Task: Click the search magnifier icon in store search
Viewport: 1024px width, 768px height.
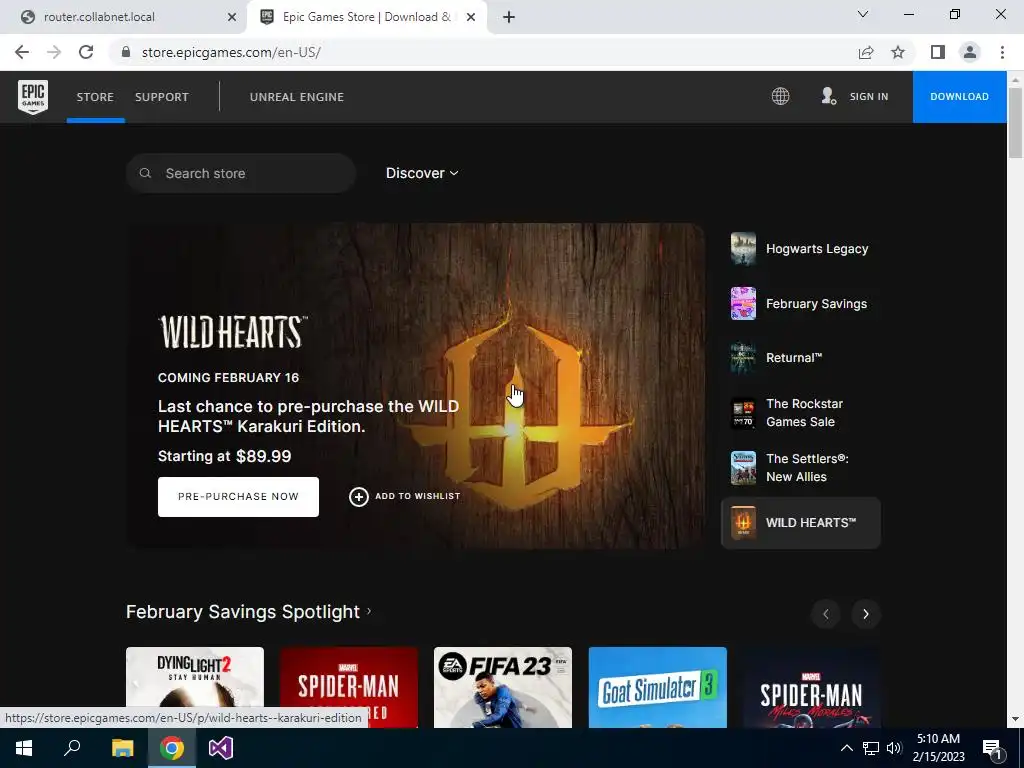Action: (146, 173)
